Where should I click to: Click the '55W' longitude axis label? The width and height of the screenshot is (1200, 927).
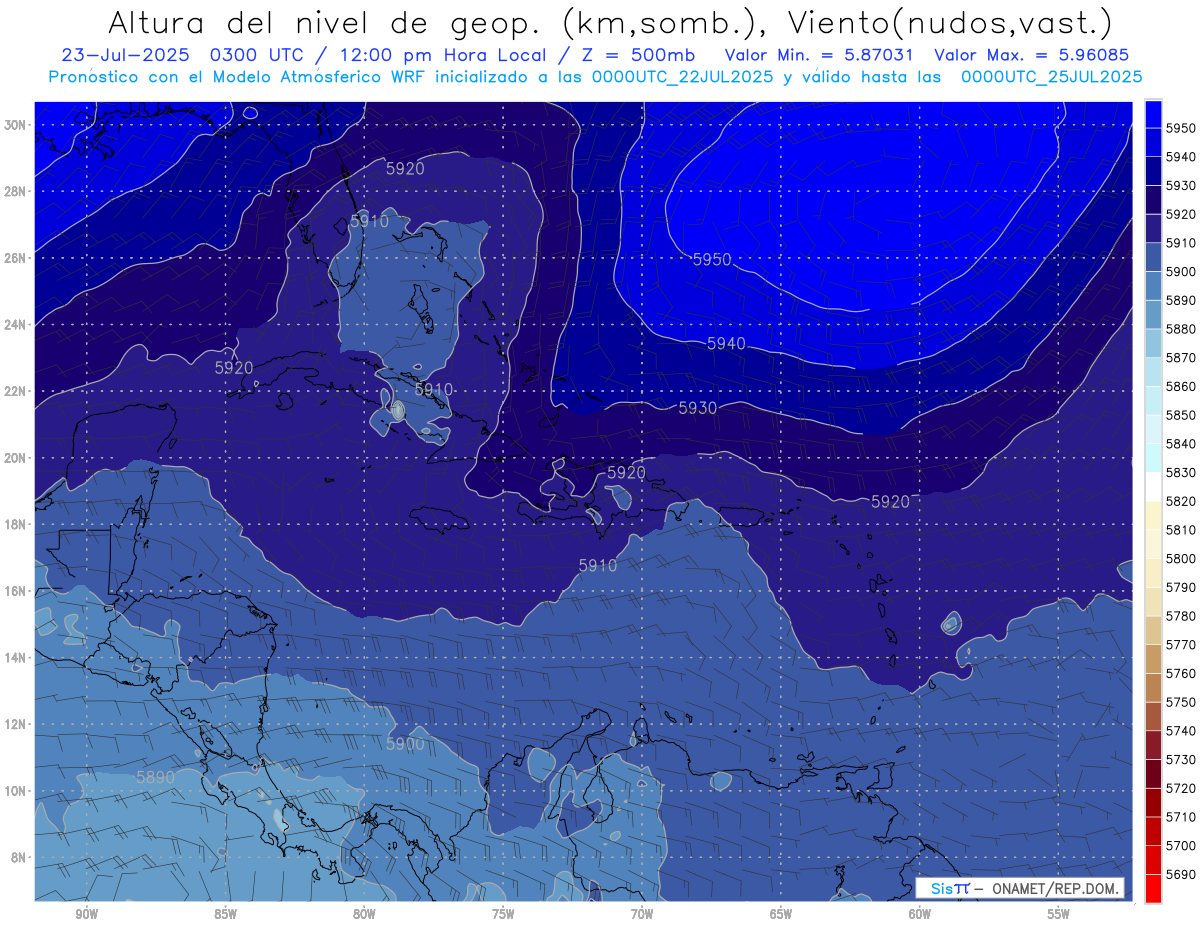pos(1059,914)
